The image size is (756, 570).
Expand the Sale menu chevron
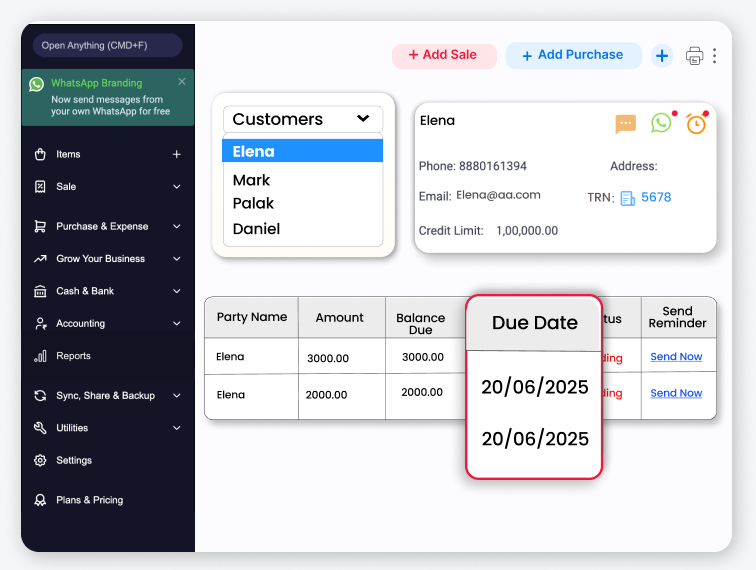click(x=177, y=187)
